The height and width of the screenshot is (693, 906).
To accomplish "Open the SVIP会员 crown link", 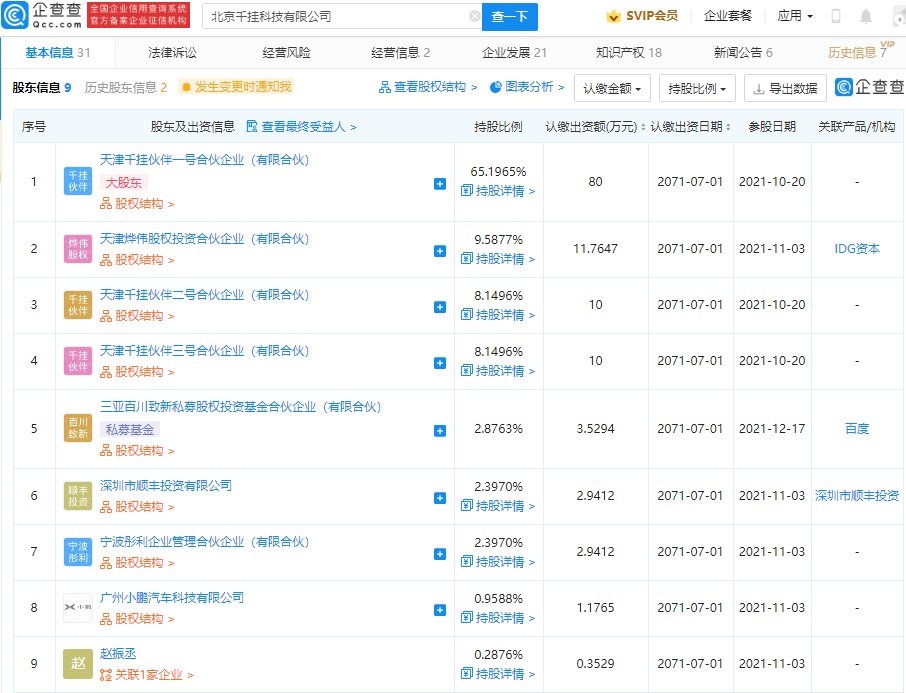I will pos(642,16).
